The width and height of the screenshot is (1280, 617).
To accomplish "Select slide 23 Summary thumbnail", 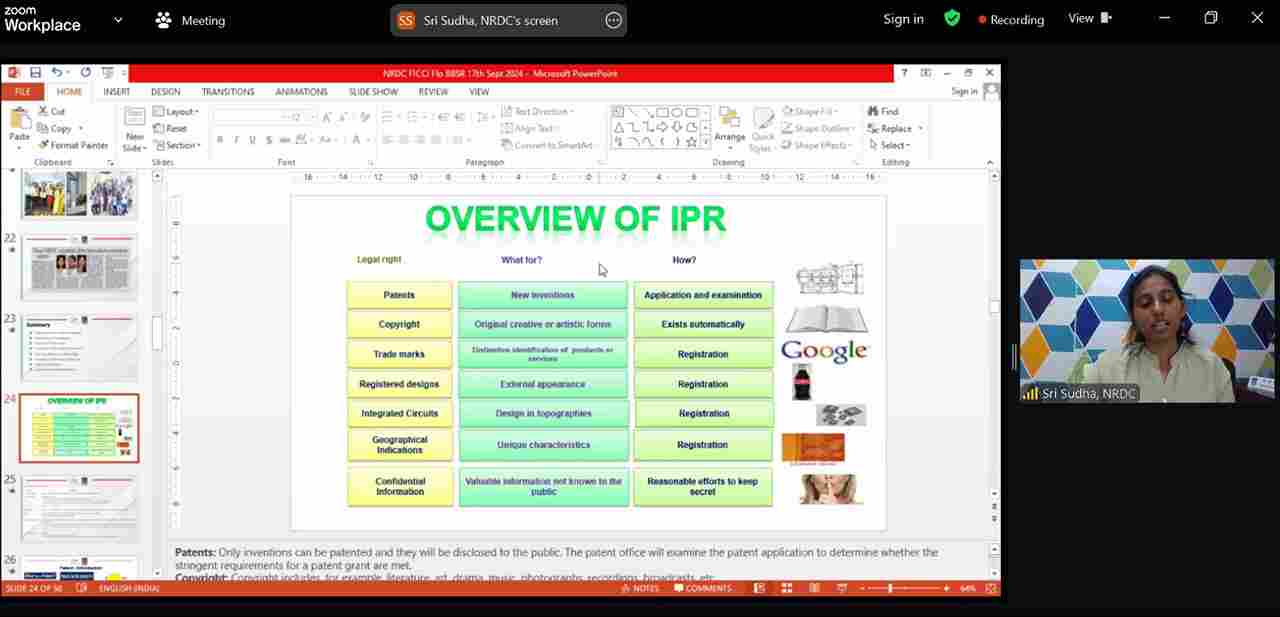I will click(x=79, y=348).
